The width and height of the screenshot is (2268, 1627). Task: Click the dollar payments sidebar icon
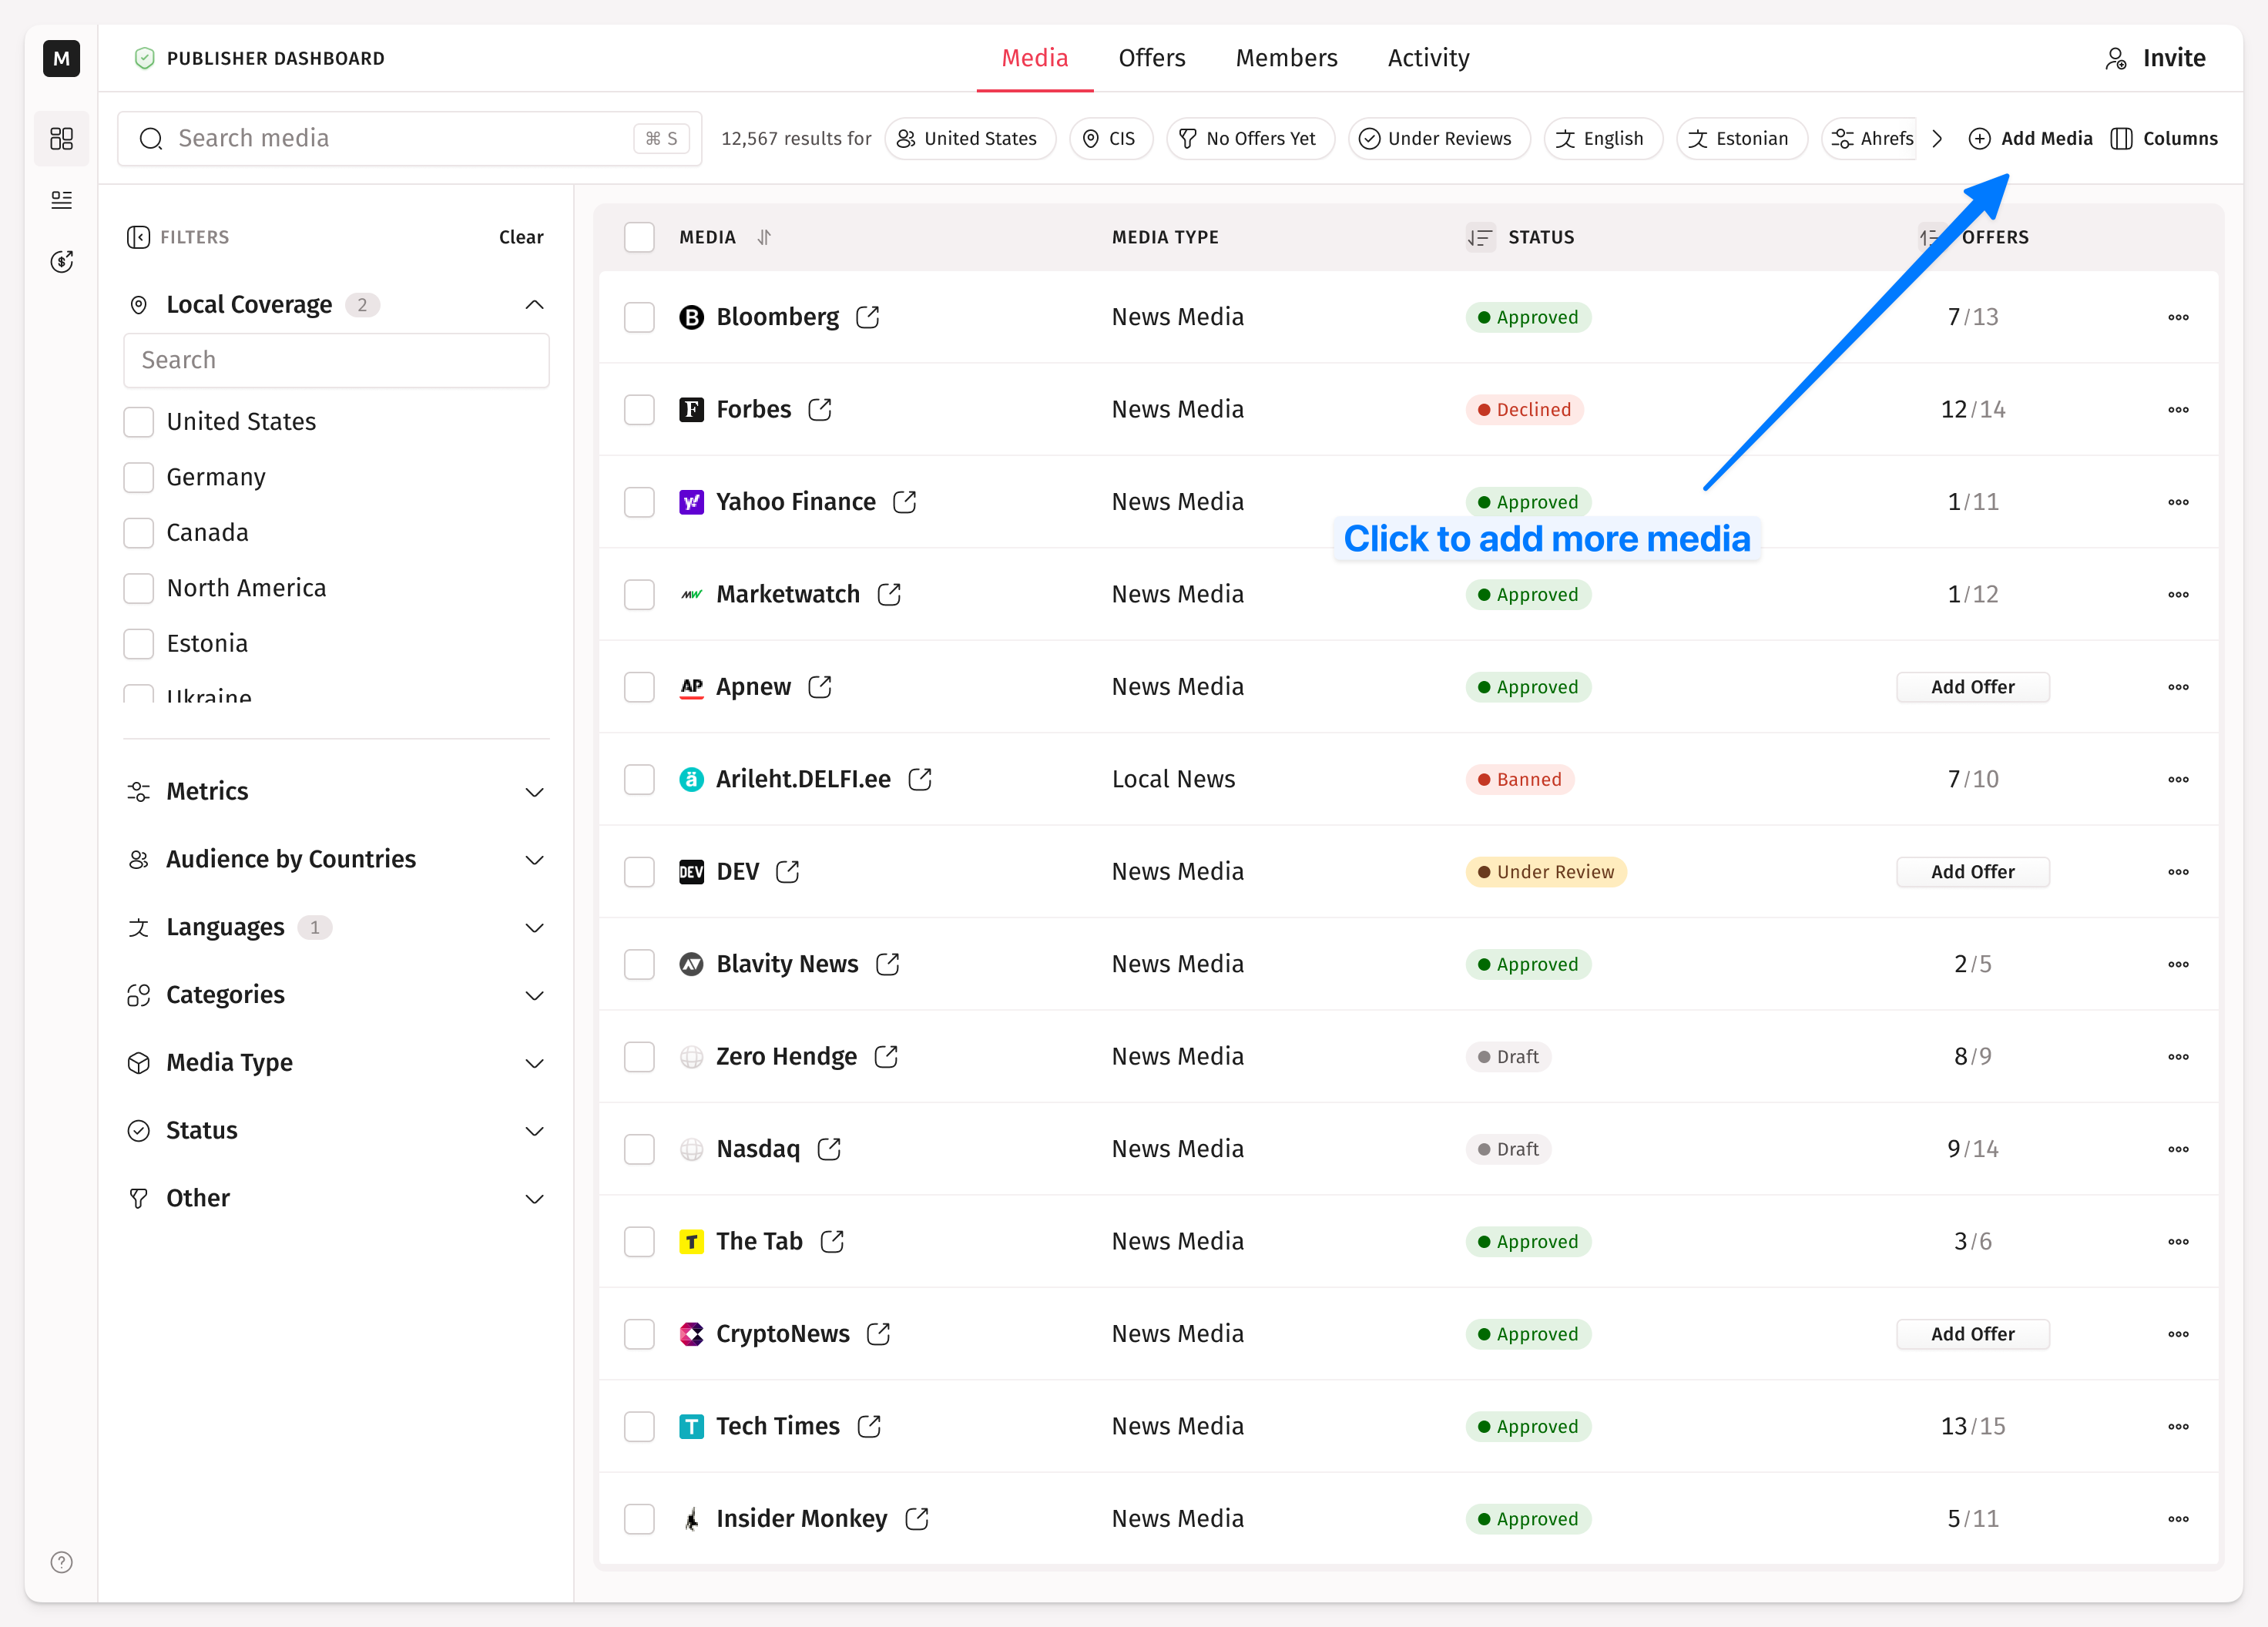click(62, 262)
